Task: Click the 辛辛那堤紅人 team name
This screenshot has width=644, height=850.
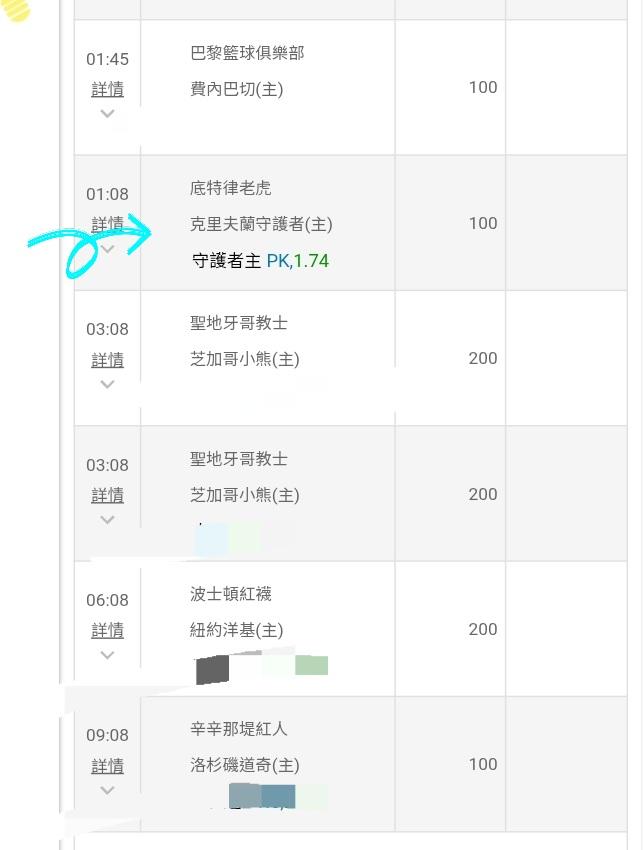Action: (239, 729)
